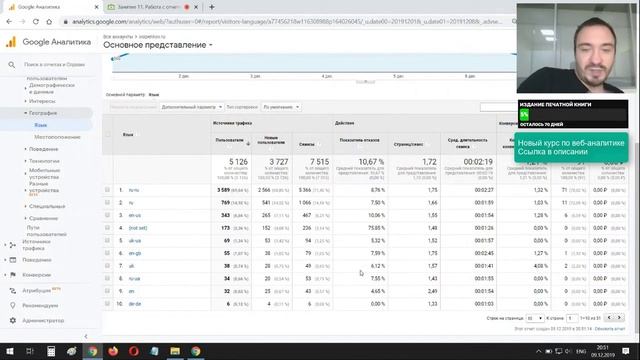Viewport: 640px width, 360px height.
Task: Open the ru-ru language link
Action: click(x=134, y=190)
